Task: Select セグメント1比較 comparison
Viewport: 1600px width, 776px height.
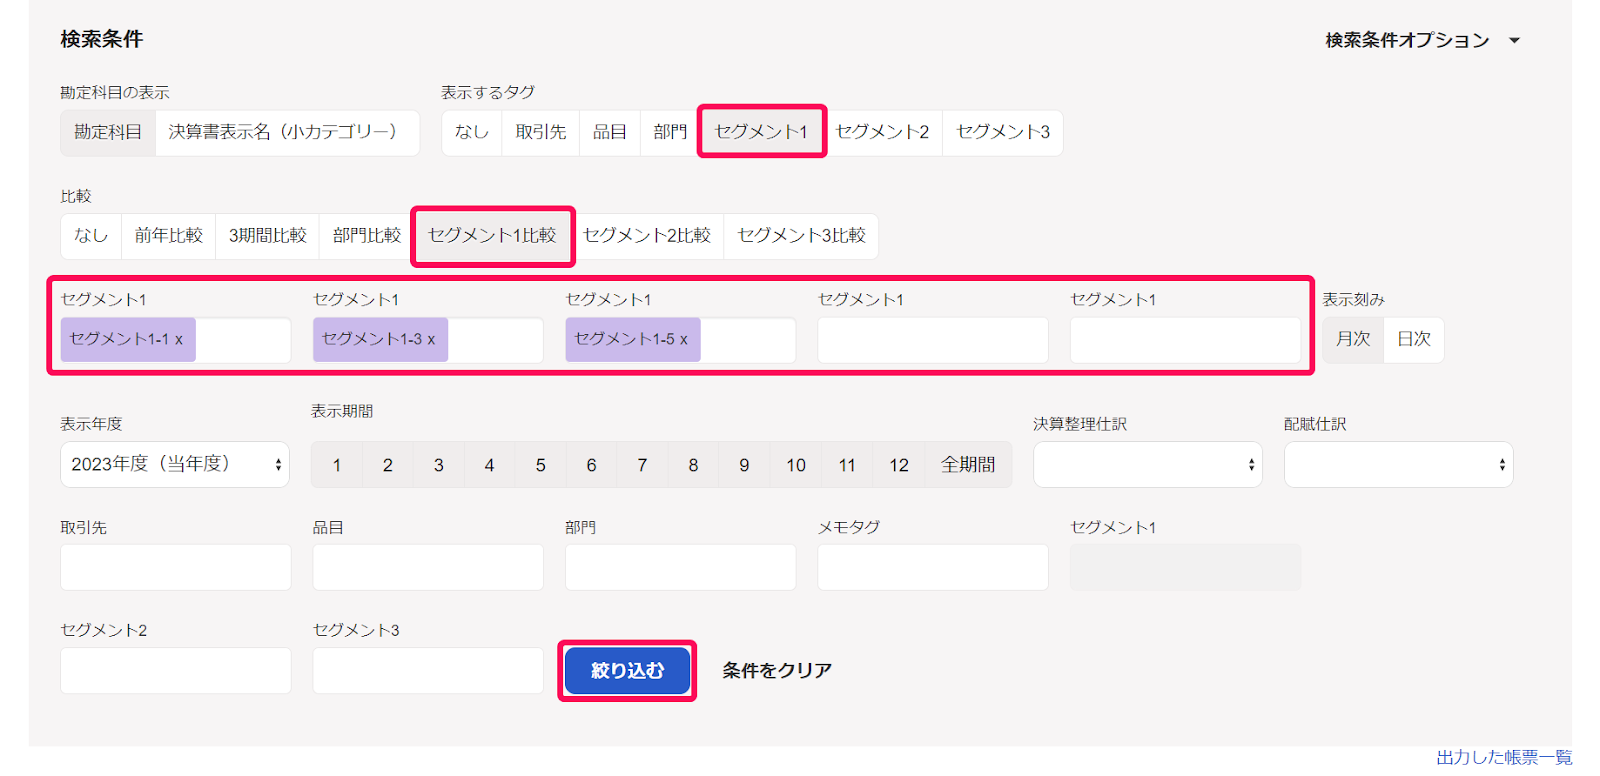Action: click(x=492, y=235)
